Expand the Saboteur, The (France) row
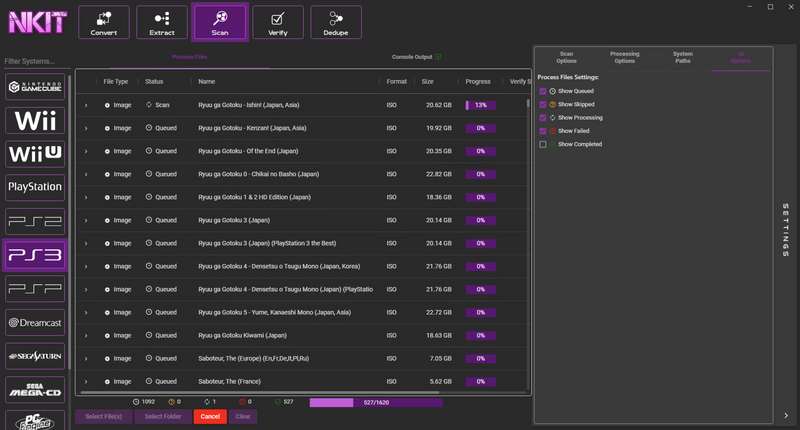Image resolution: width=800 pixels, height=430 pixels. 86,382
